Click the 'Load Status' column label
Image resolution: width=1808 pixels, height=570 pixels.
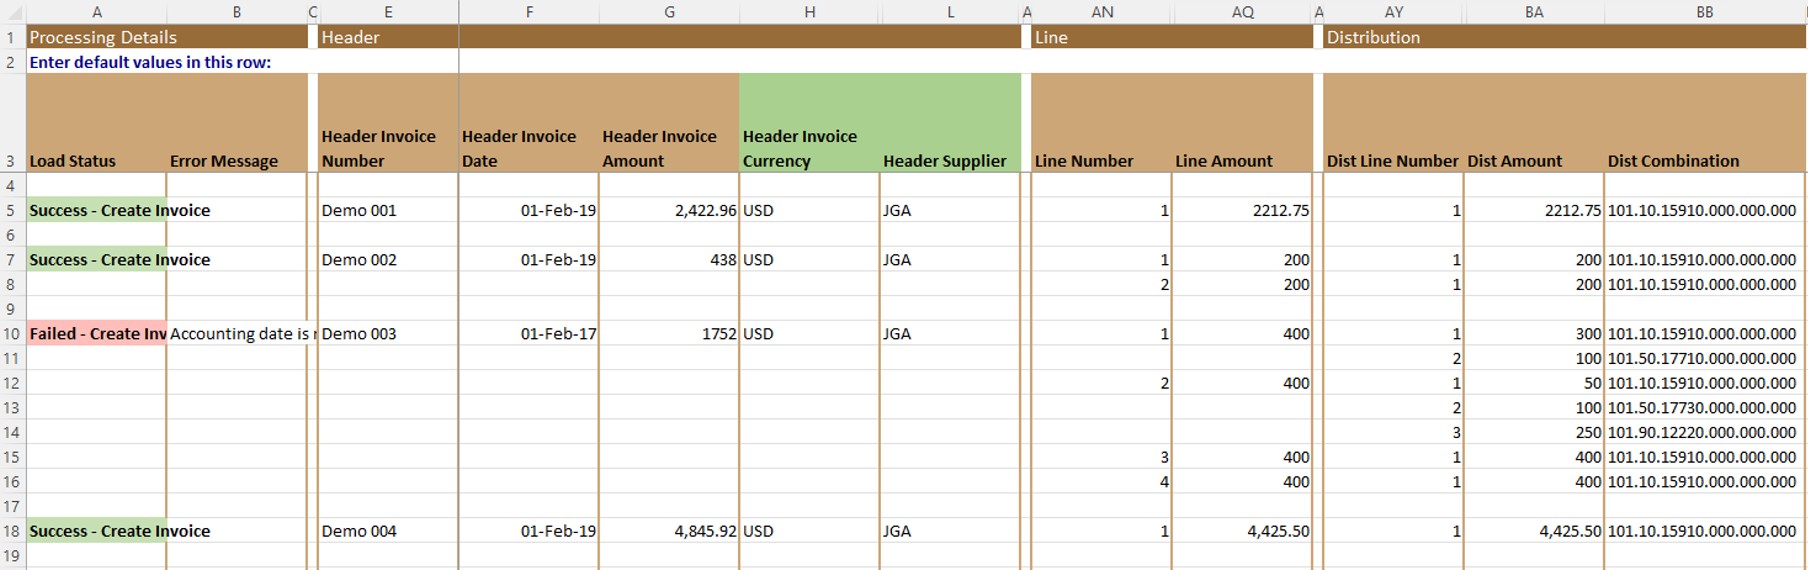coord(72,161)
